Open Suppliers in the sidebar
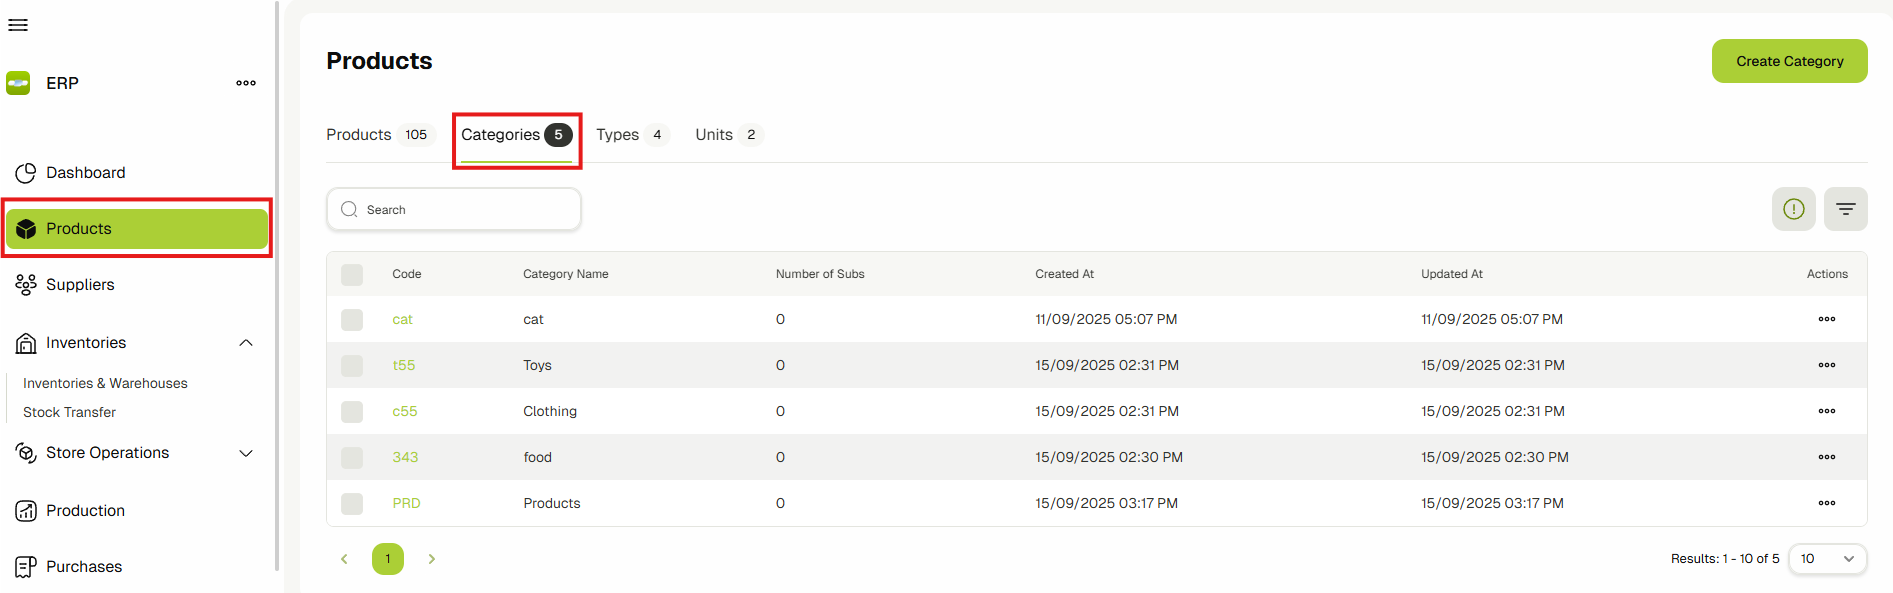1893x593 pixels. tap(80, 285)
